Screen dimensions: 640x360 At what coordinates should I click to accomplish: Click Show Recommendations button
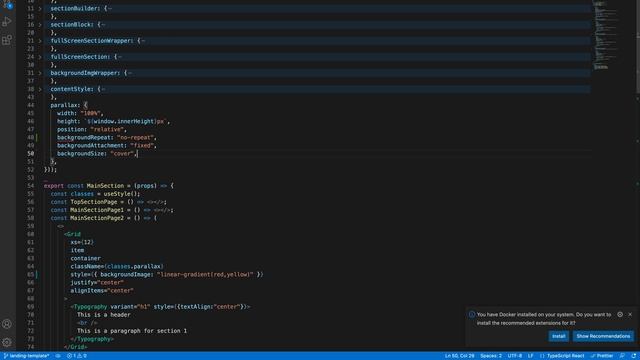pyautogui.click(x=603, y=336)
